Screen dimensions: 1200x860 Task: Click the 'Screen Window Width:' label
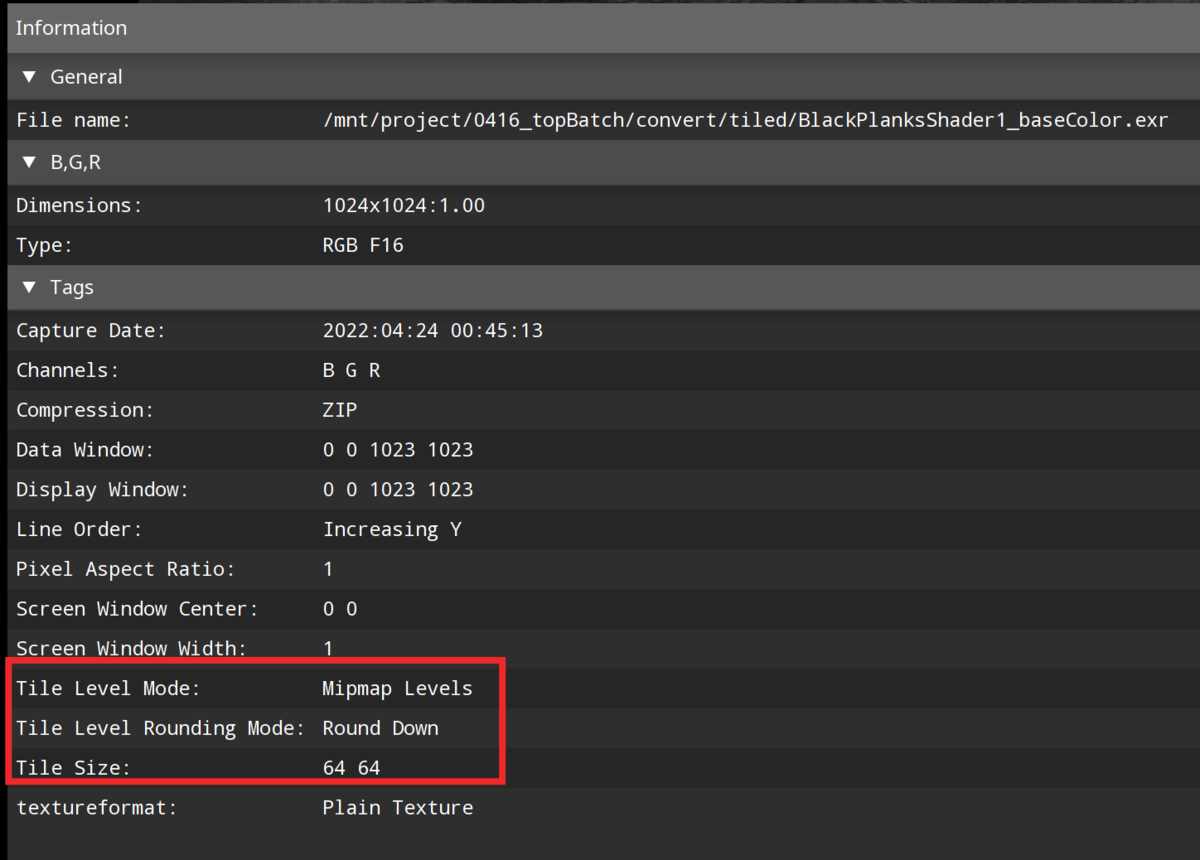(x=131, y=649)
